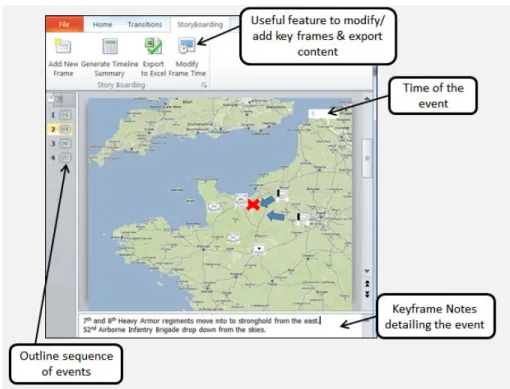Viewport: 510px width, 389px height.
Task: Select the upper blue arrow shape
Action: coord(267,201)
